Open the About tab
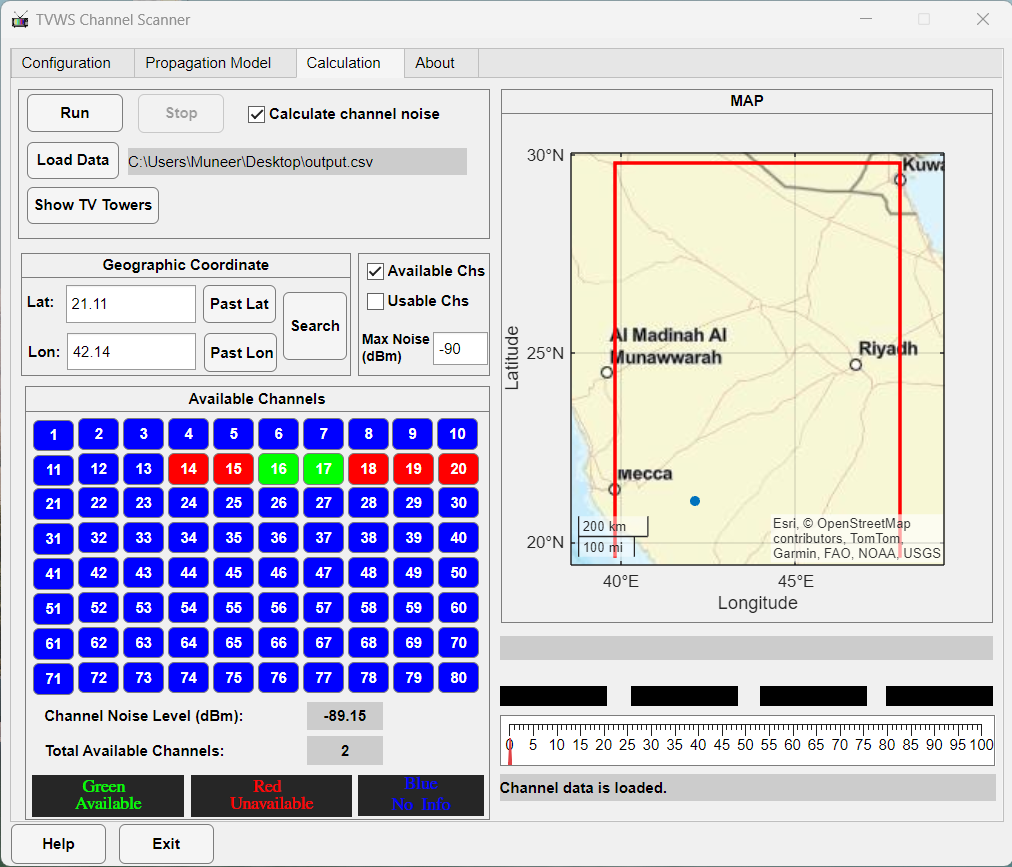The width and height of the screenshot is (1012, 867). [435, 63]
